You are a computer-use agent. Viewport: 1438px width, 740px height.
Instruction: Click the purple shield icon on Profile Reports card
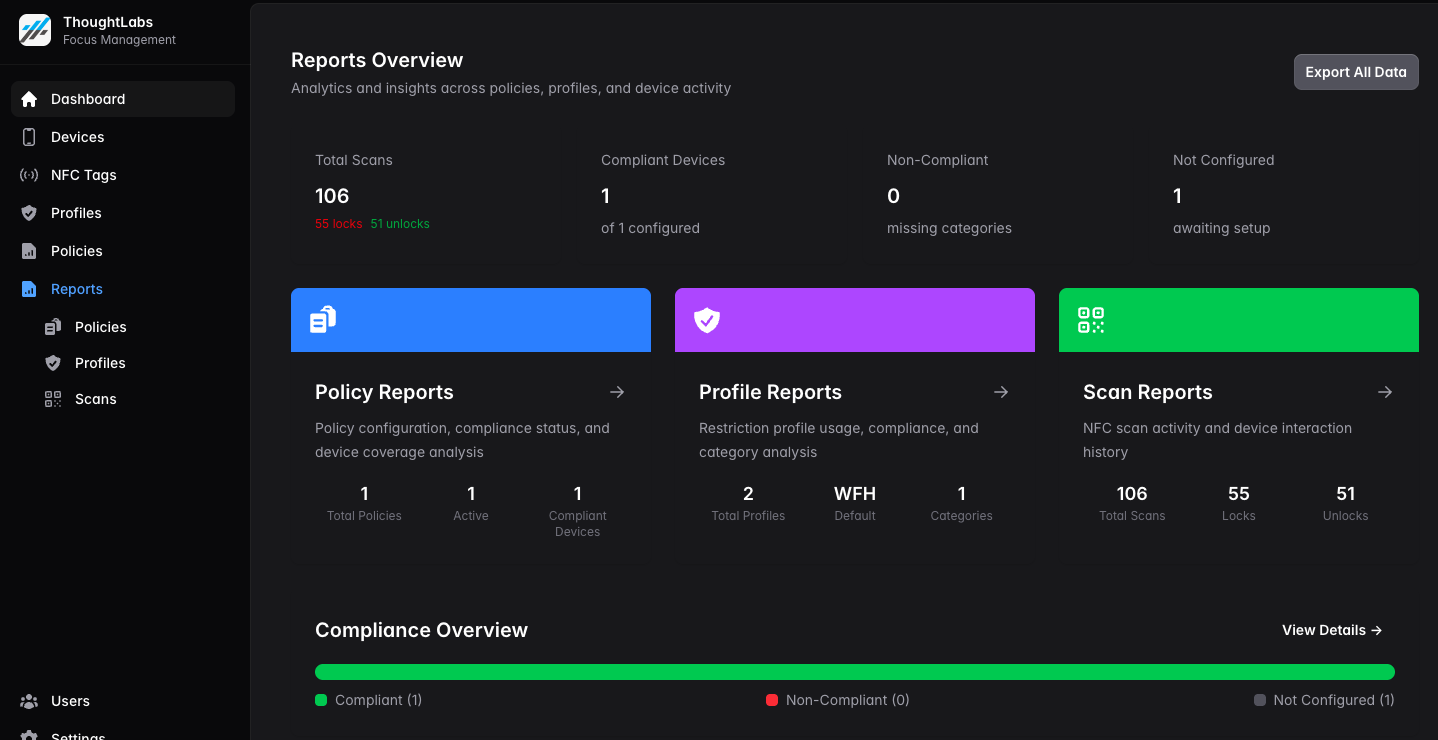tap(707, 320)
